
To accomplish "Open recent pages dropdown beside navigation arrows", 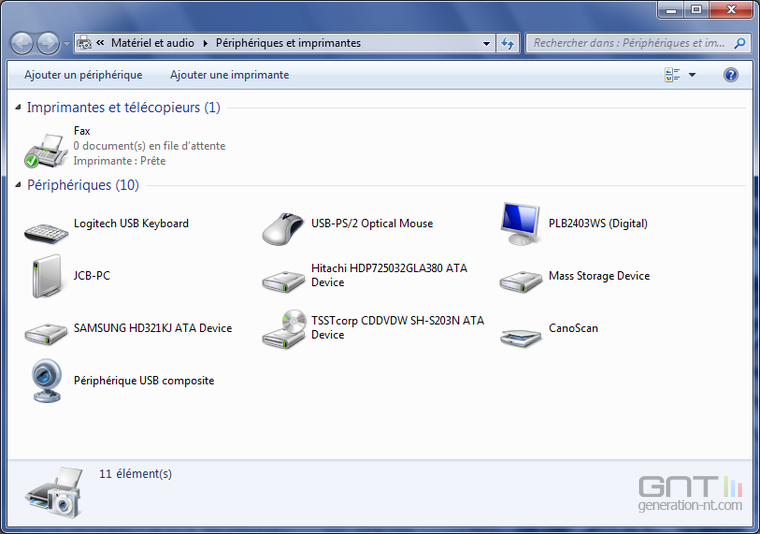I will pos(66,43).
